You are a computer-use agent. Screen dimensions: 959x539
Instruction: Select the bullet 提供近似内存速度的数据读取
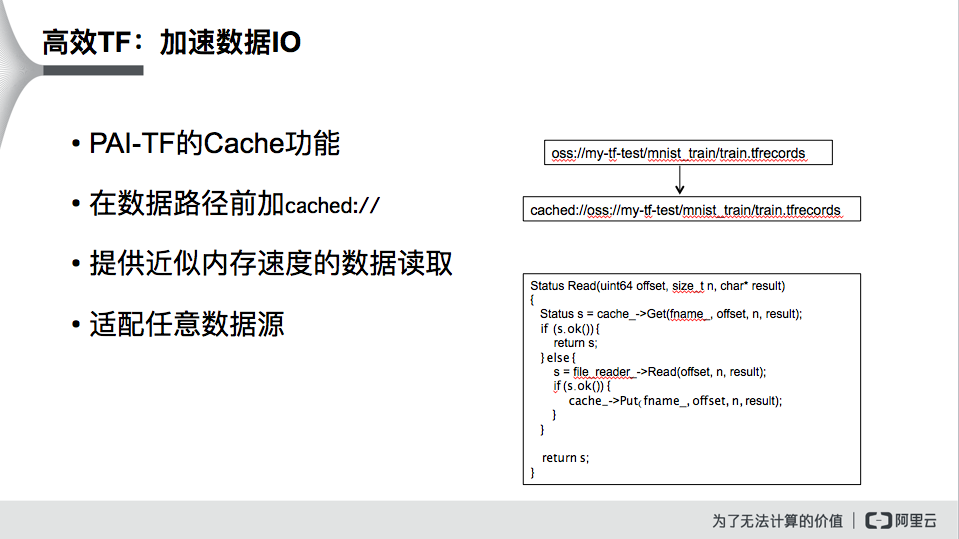(x=271, y=263)
